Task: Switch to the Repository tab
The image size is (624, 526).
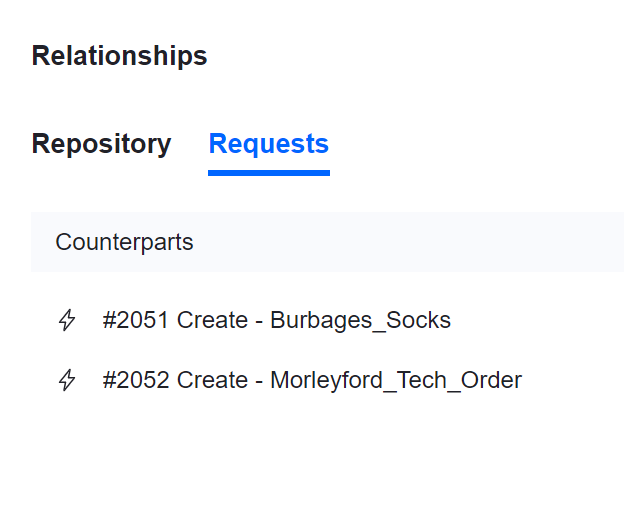Action: [x=101, y=144]
